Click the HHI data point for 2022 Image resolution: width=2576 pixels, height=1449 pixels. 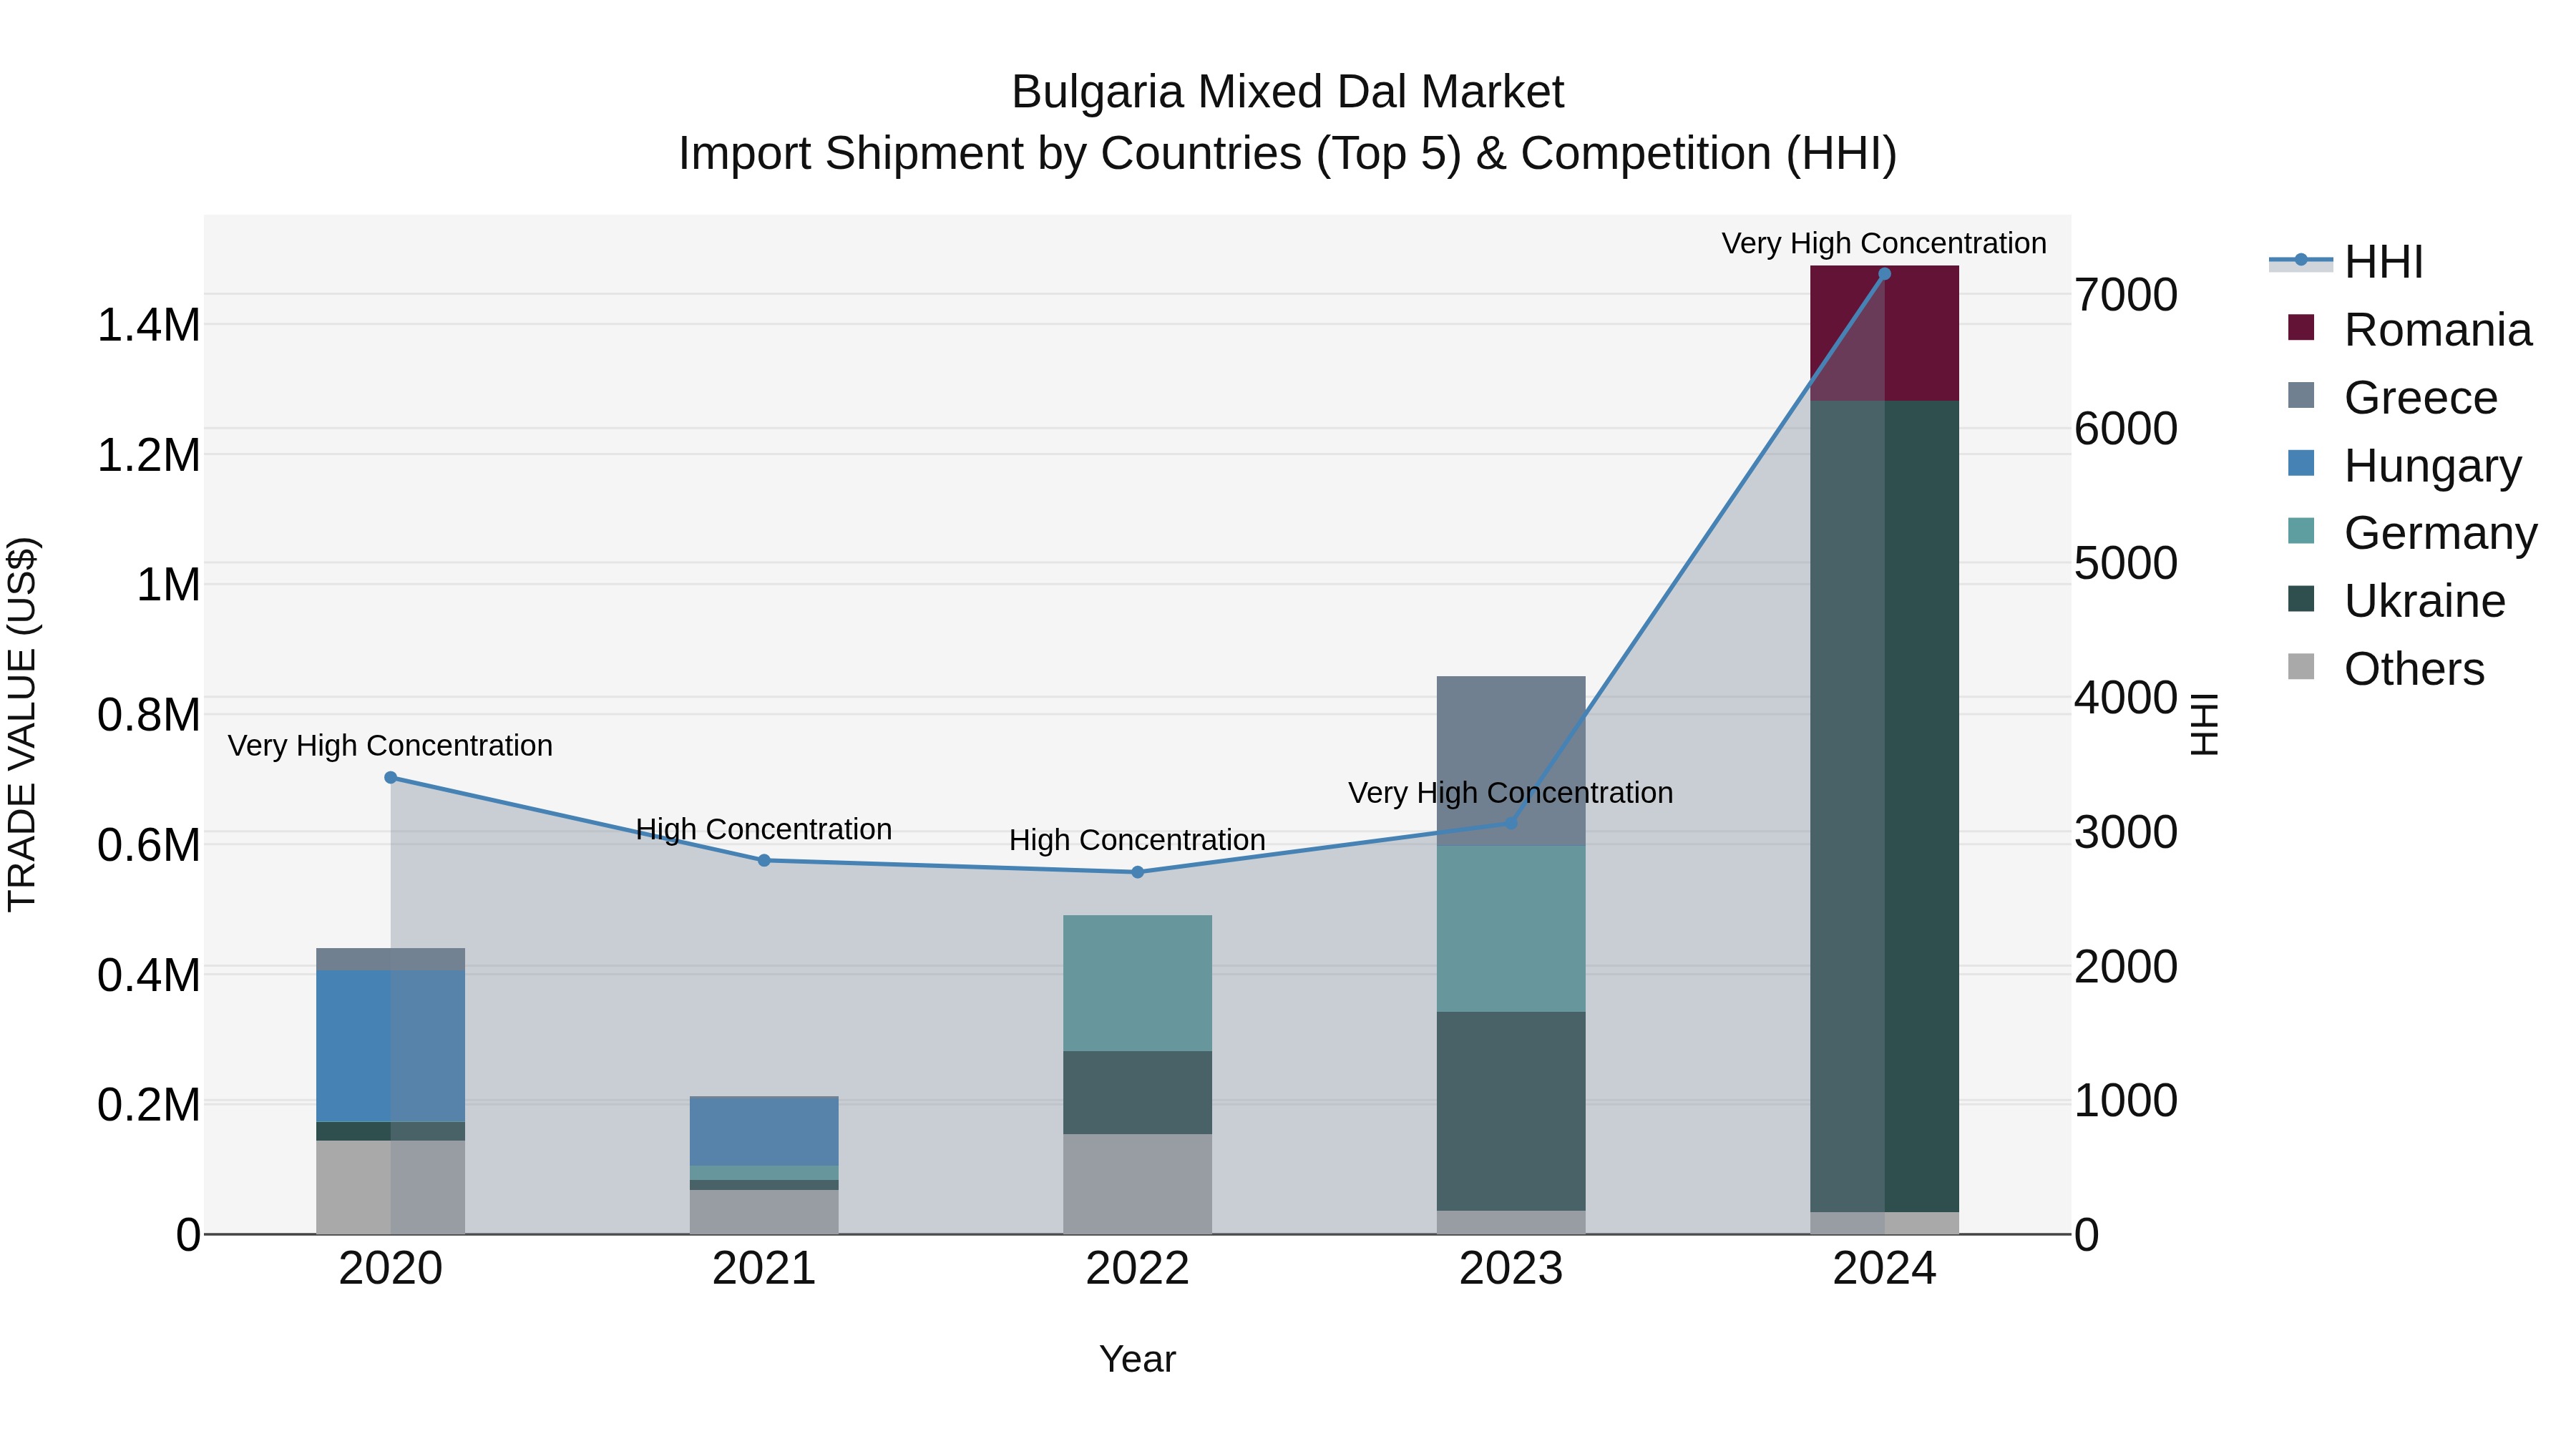[1137, 872]
